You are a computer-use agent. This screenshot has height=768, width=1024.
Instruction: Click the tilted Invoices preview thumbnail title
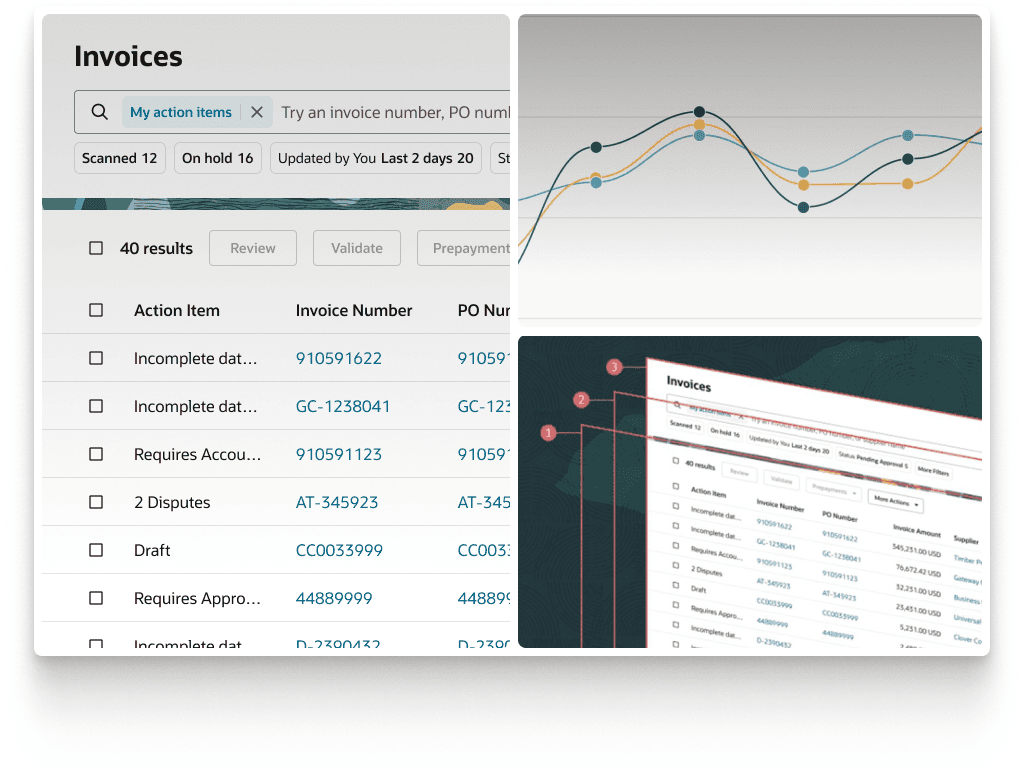click(688, 383)
